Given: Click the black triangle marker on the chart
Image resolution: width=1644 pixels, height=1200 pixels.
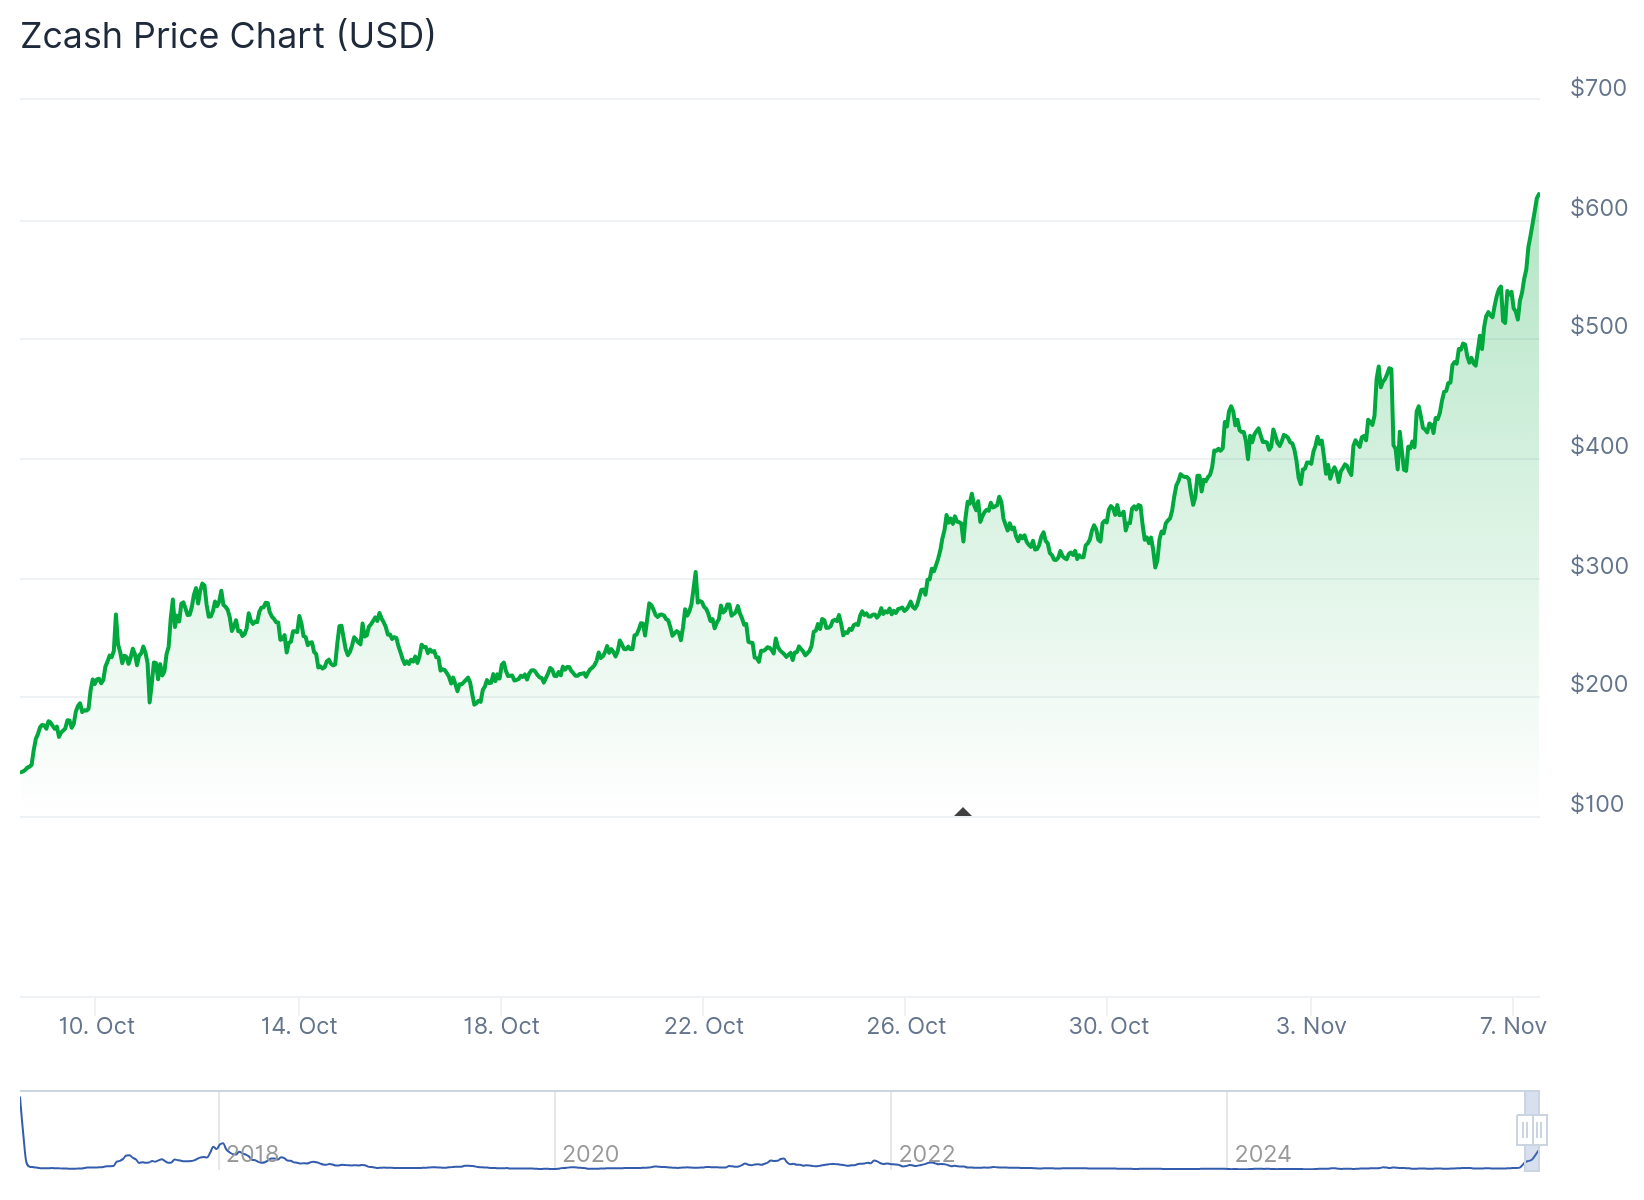Looking at the screenshot, I should [963, 812].
